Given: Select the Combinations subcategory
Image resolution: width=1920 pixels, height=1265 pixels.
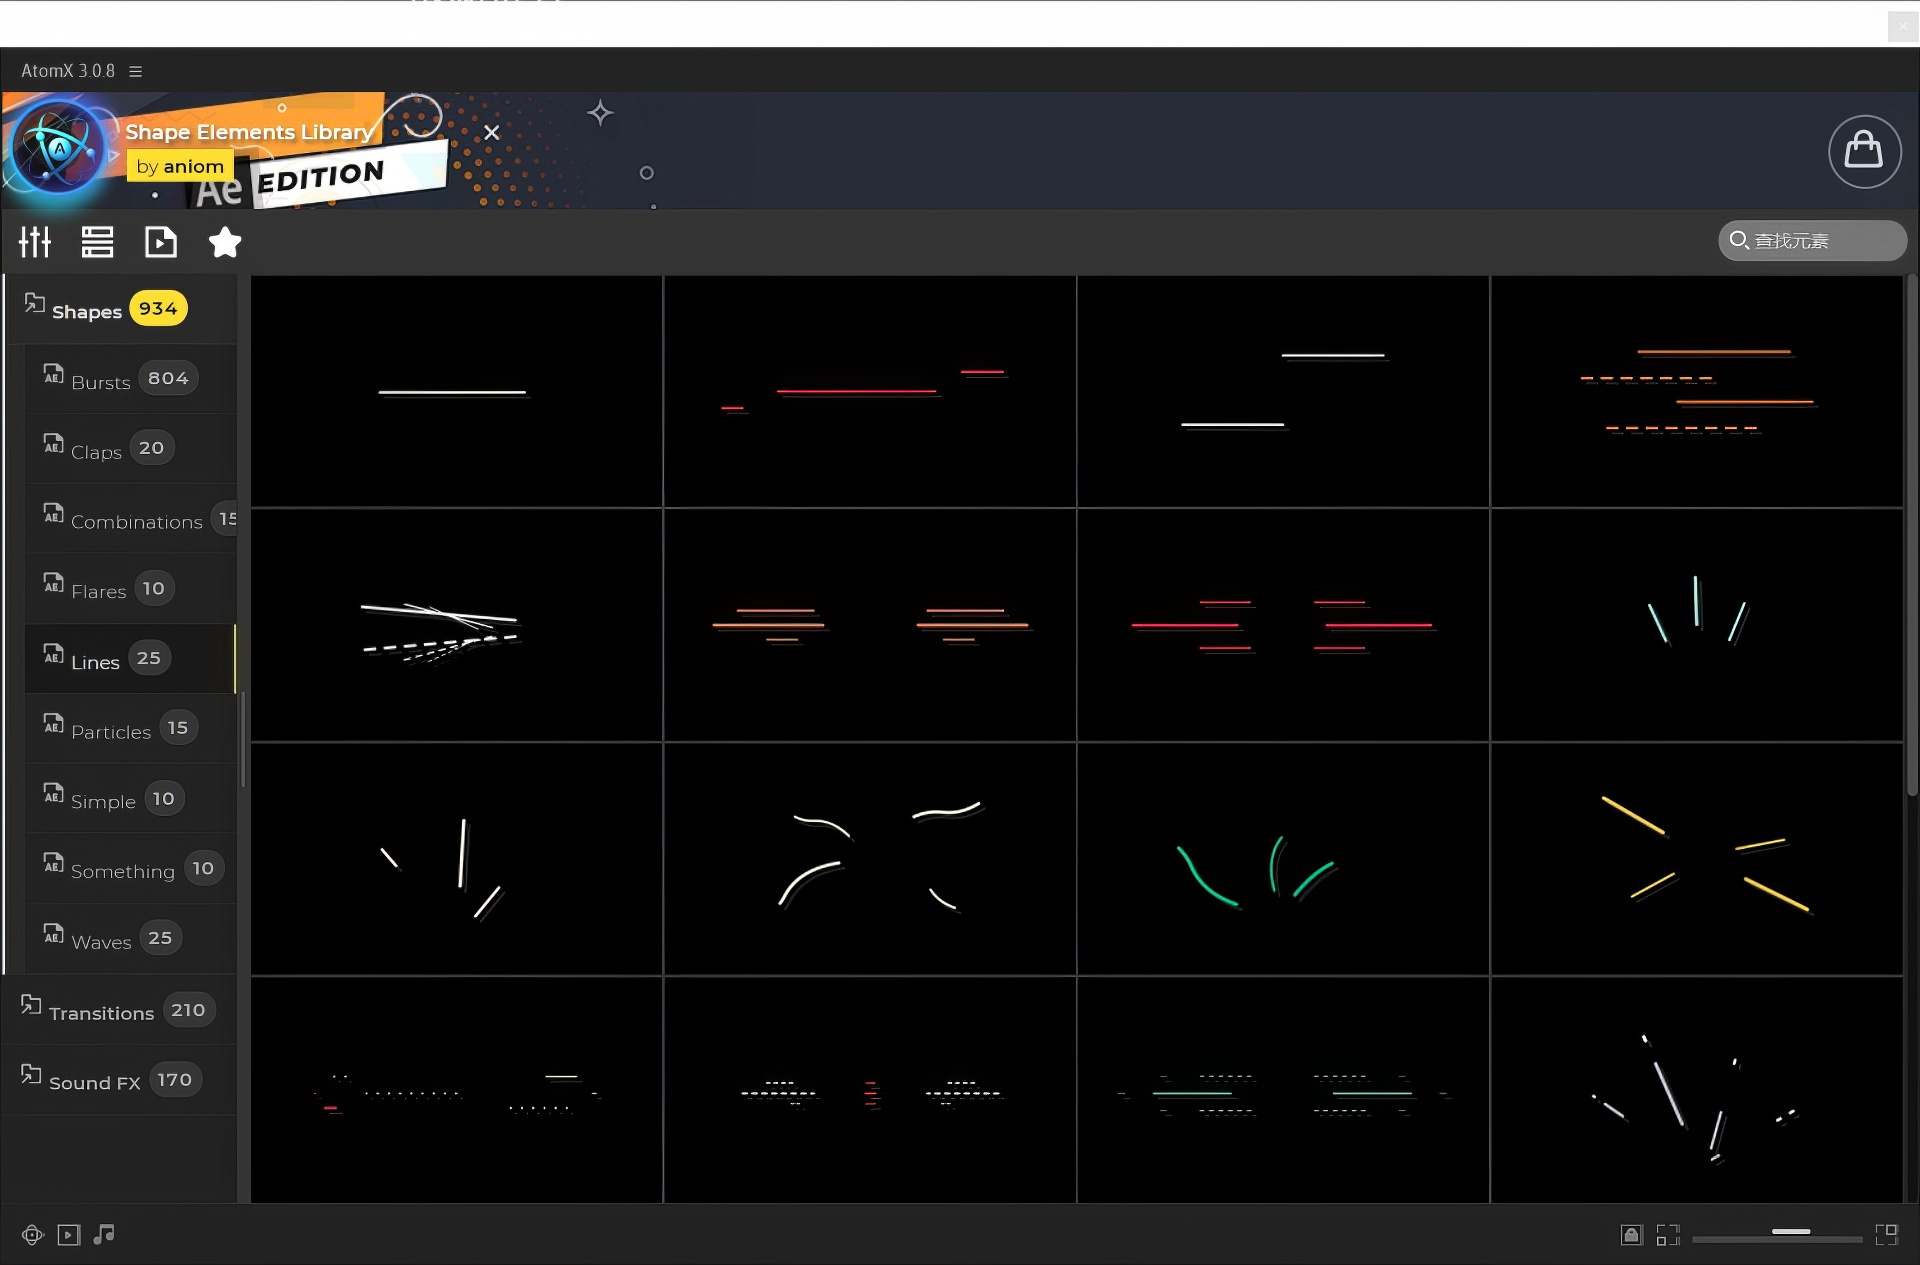Looking at the screenshot, I should click(x=130, y=519).
